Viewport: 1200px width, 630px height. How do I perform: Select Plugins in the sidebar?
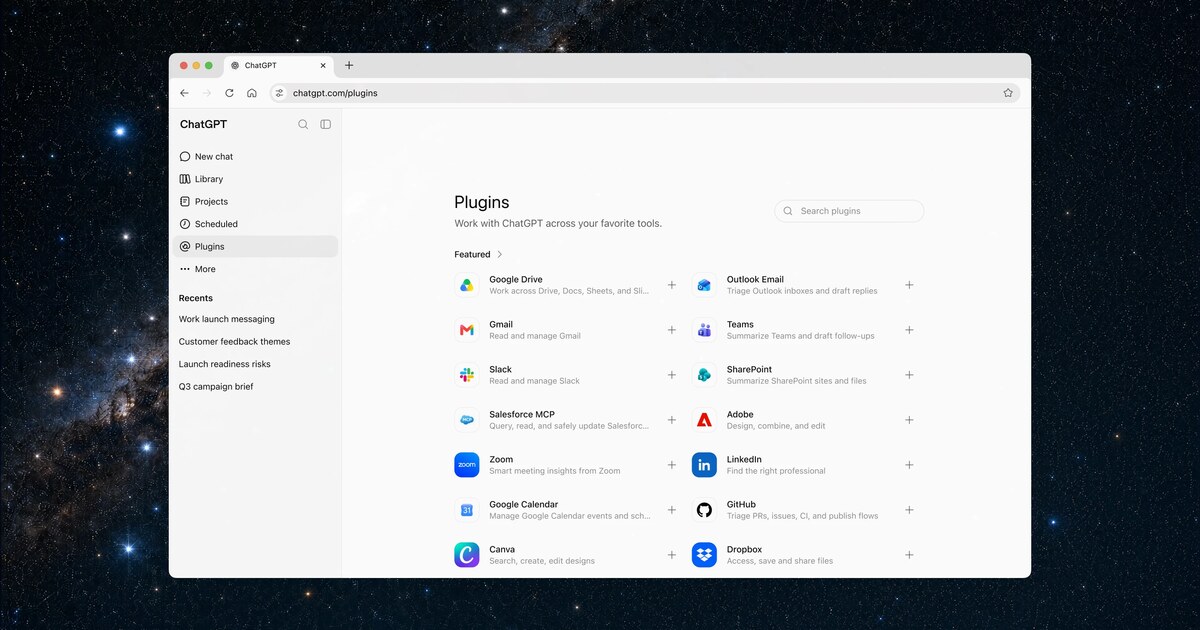[255, 247]
